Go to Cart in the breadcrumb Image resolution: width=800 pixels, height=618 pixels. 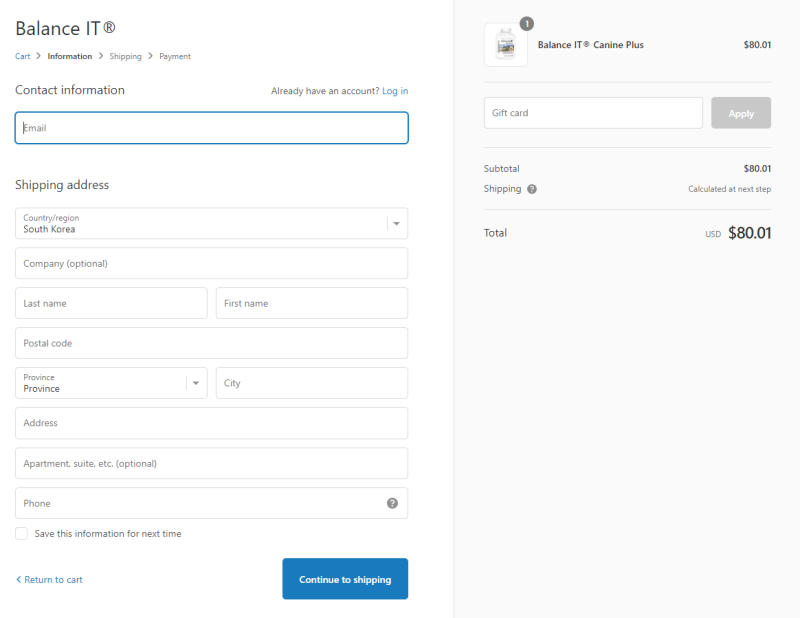(x=22, y=56)
